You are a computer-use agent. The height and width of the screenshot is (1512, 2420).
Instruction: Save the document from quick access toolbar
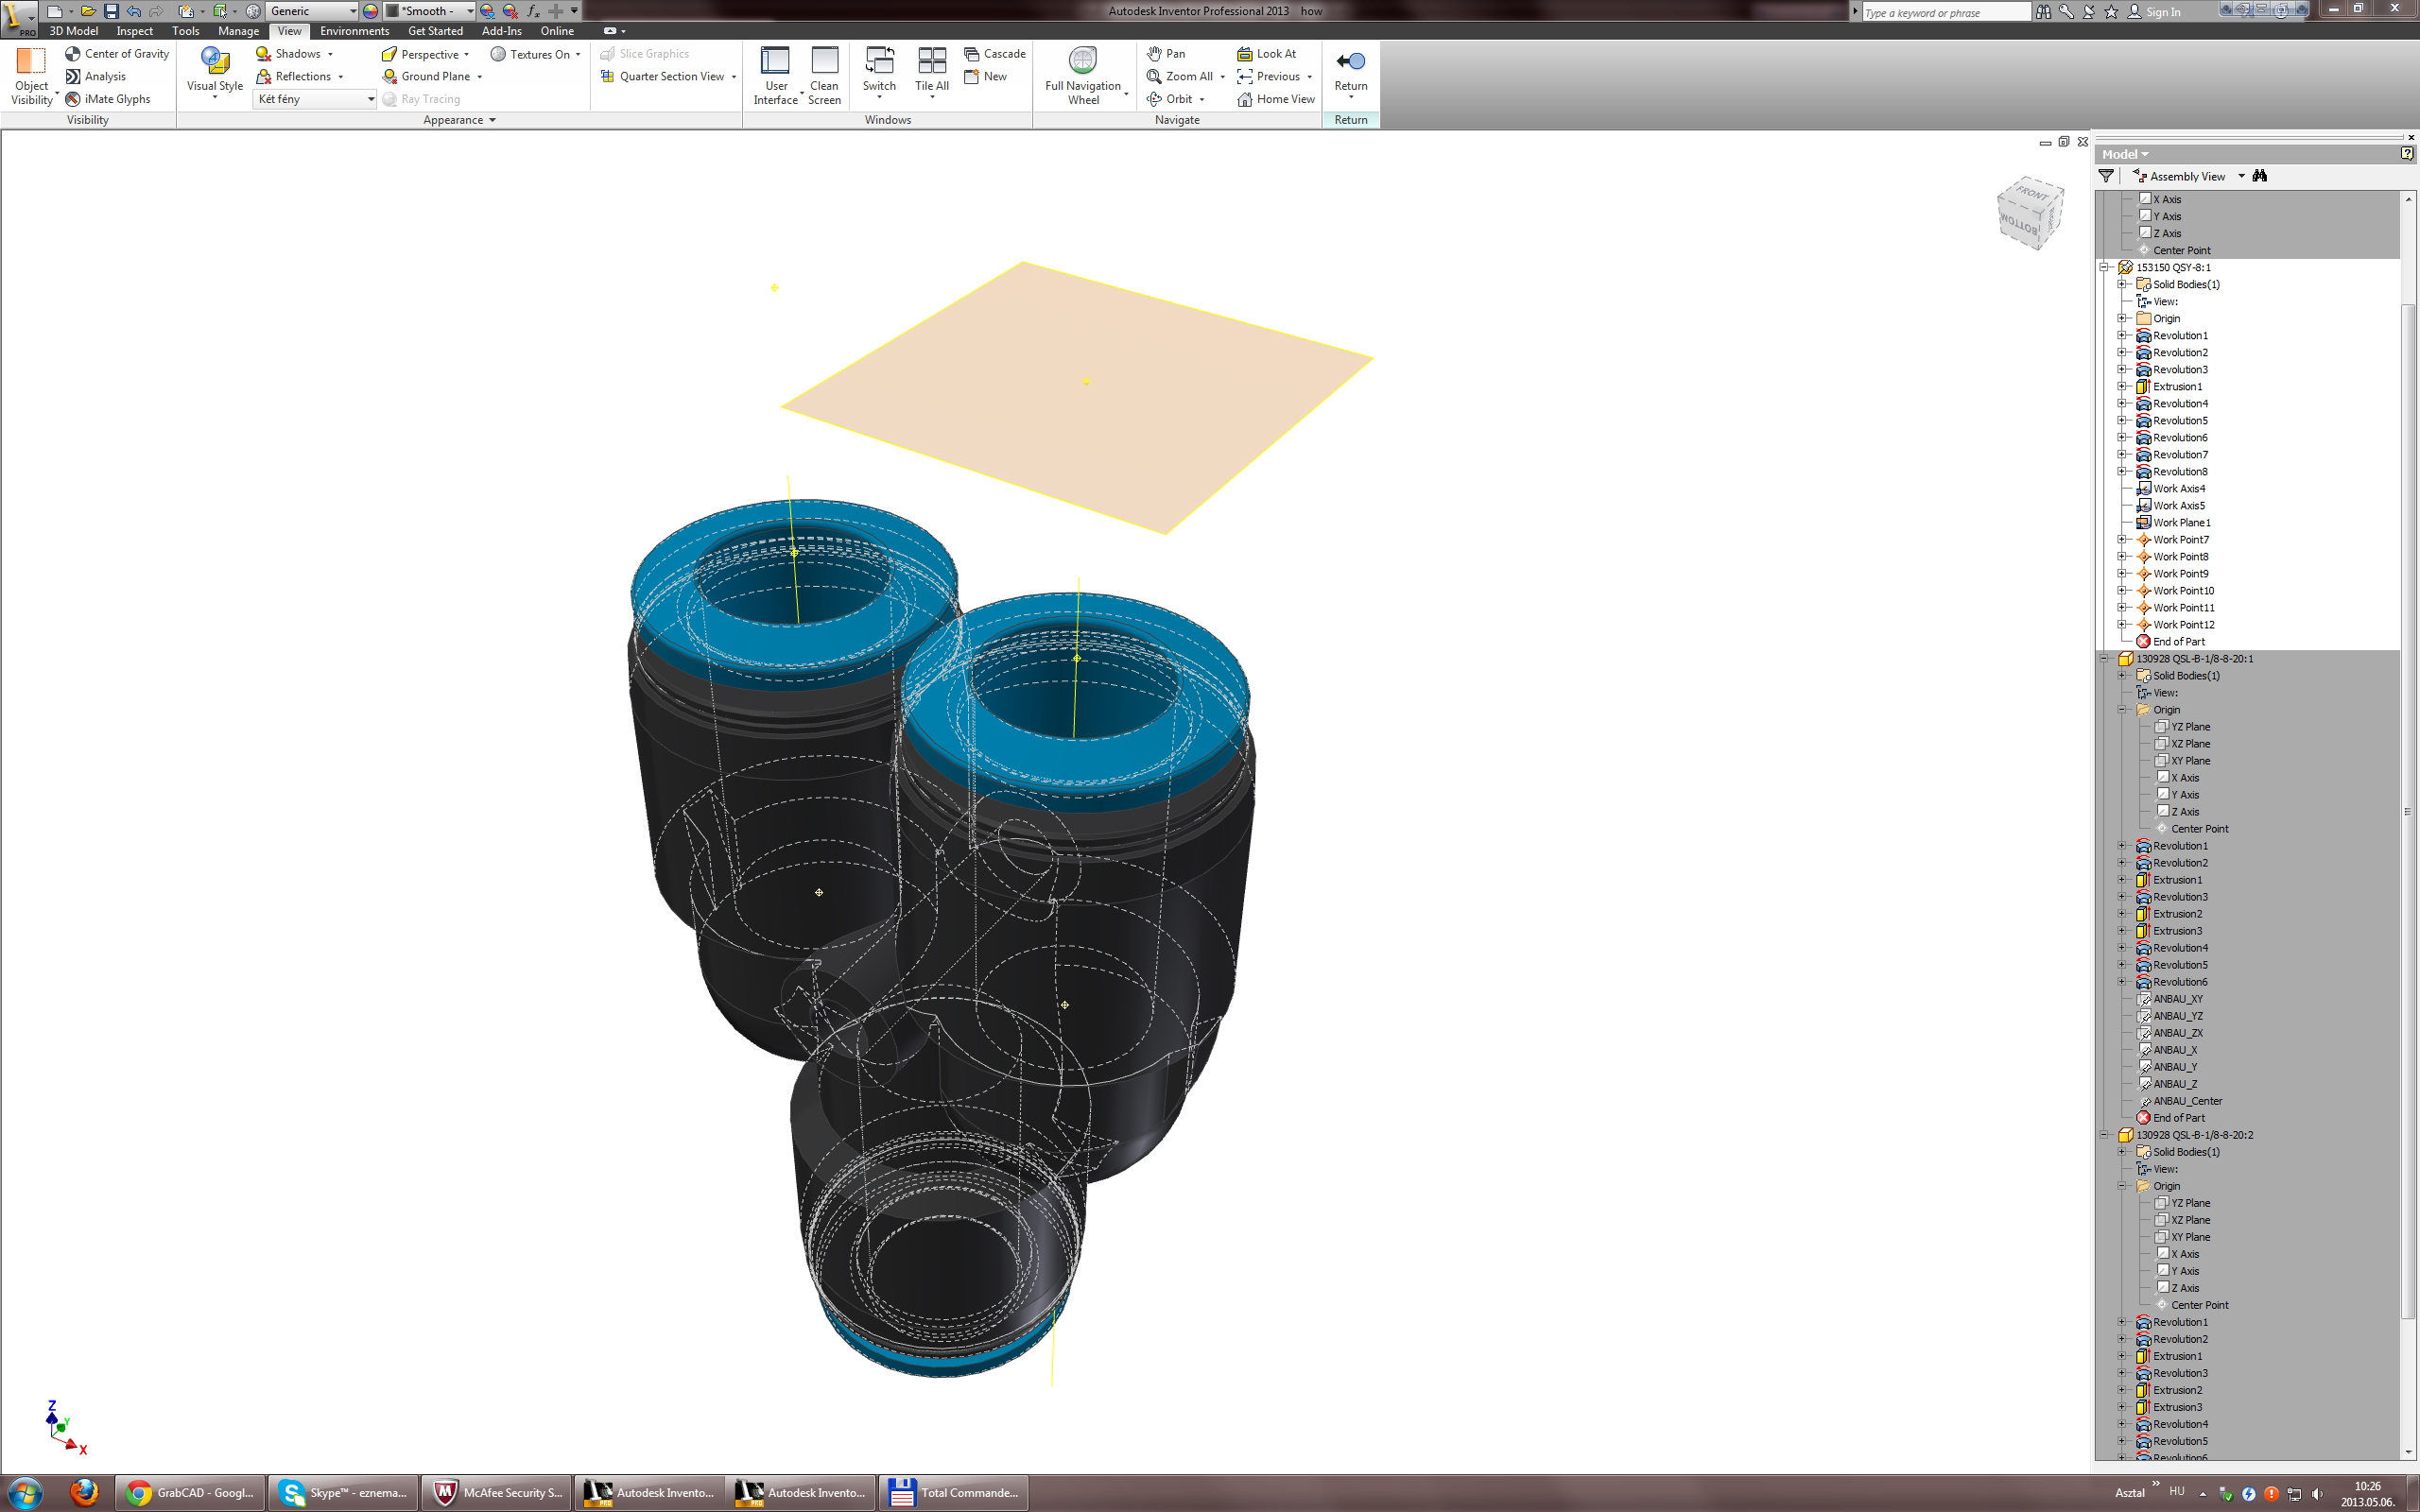(x=111, y=11)
